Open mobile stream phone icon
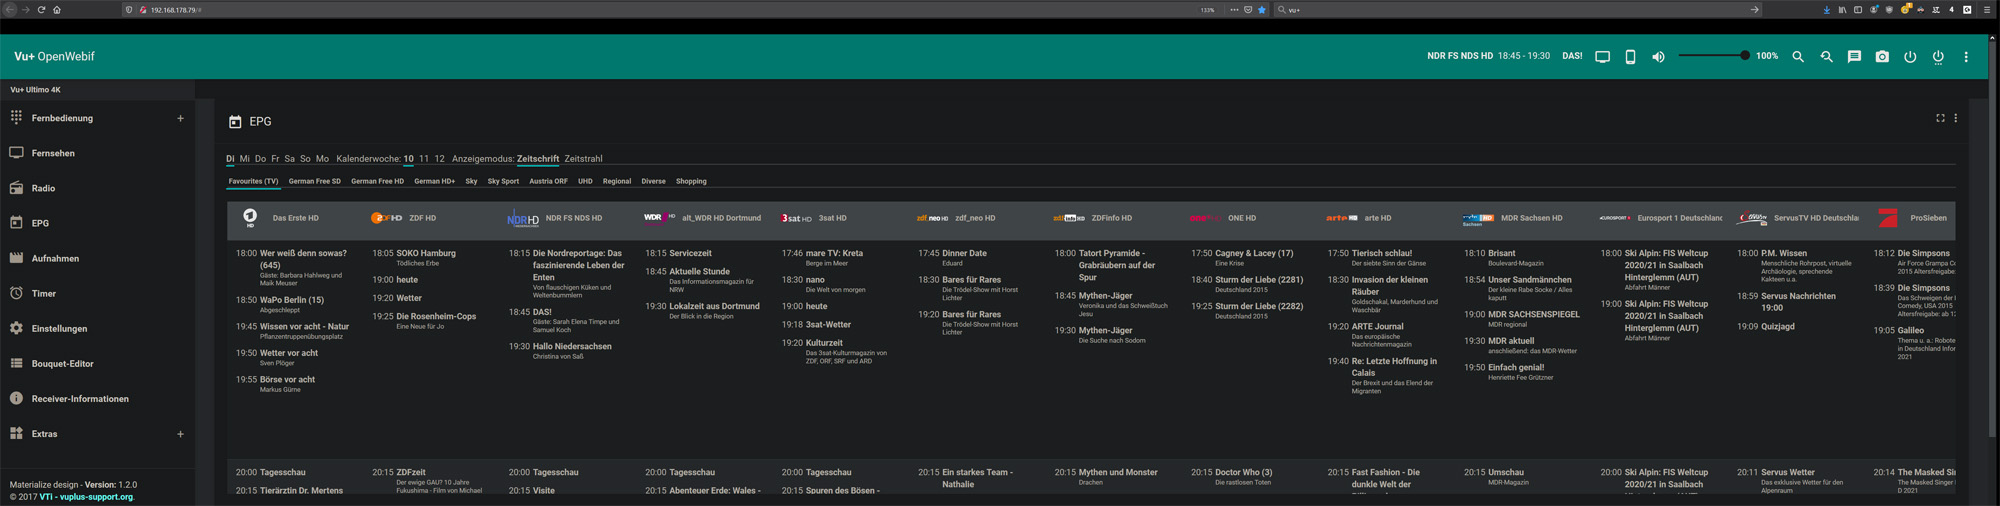The image size is (2000, 506). pyautogui.click(x=1630, y=57)
